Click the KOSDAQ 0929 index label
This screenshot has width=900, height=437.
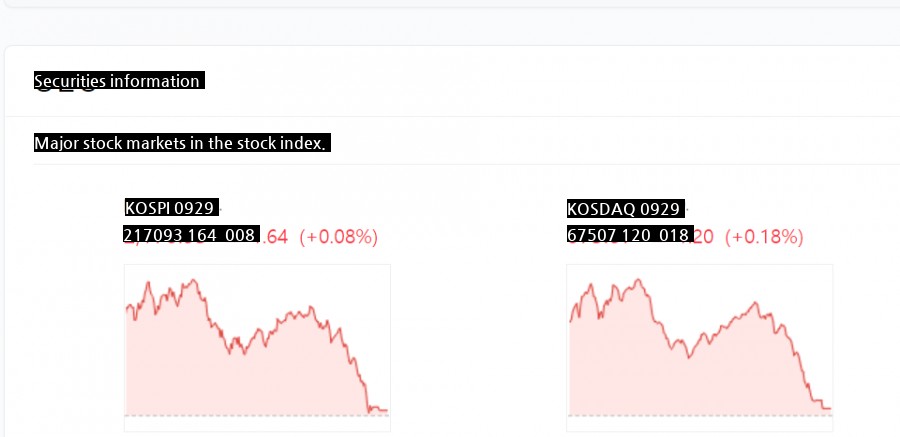coord(625,209)
